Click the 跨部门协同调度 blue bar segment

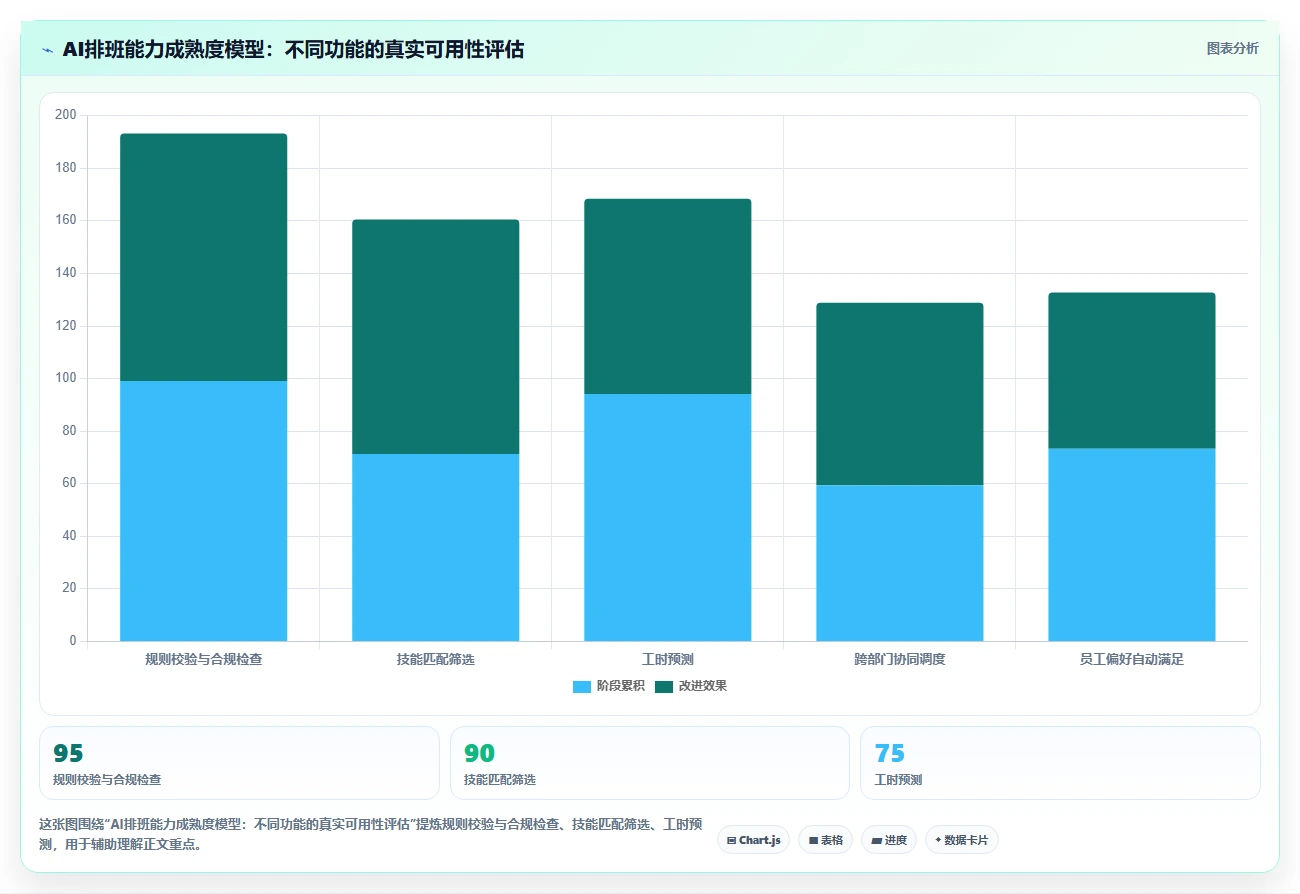[899, 563]
